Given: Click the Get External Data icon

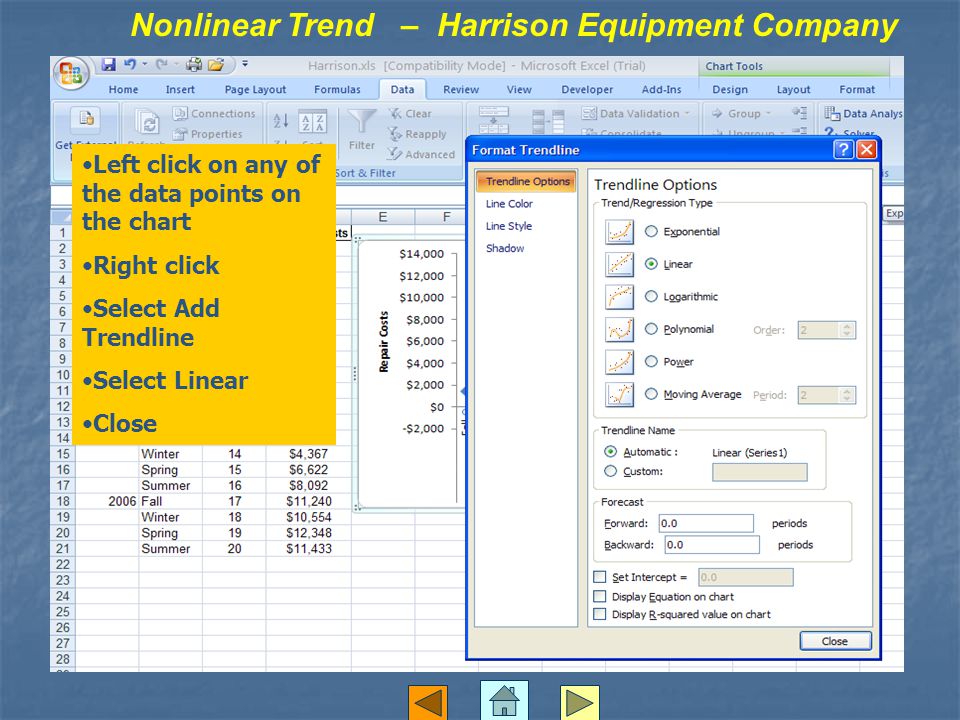Looking at the screenshot, I should pyautogui.click(x=86, y=118).
